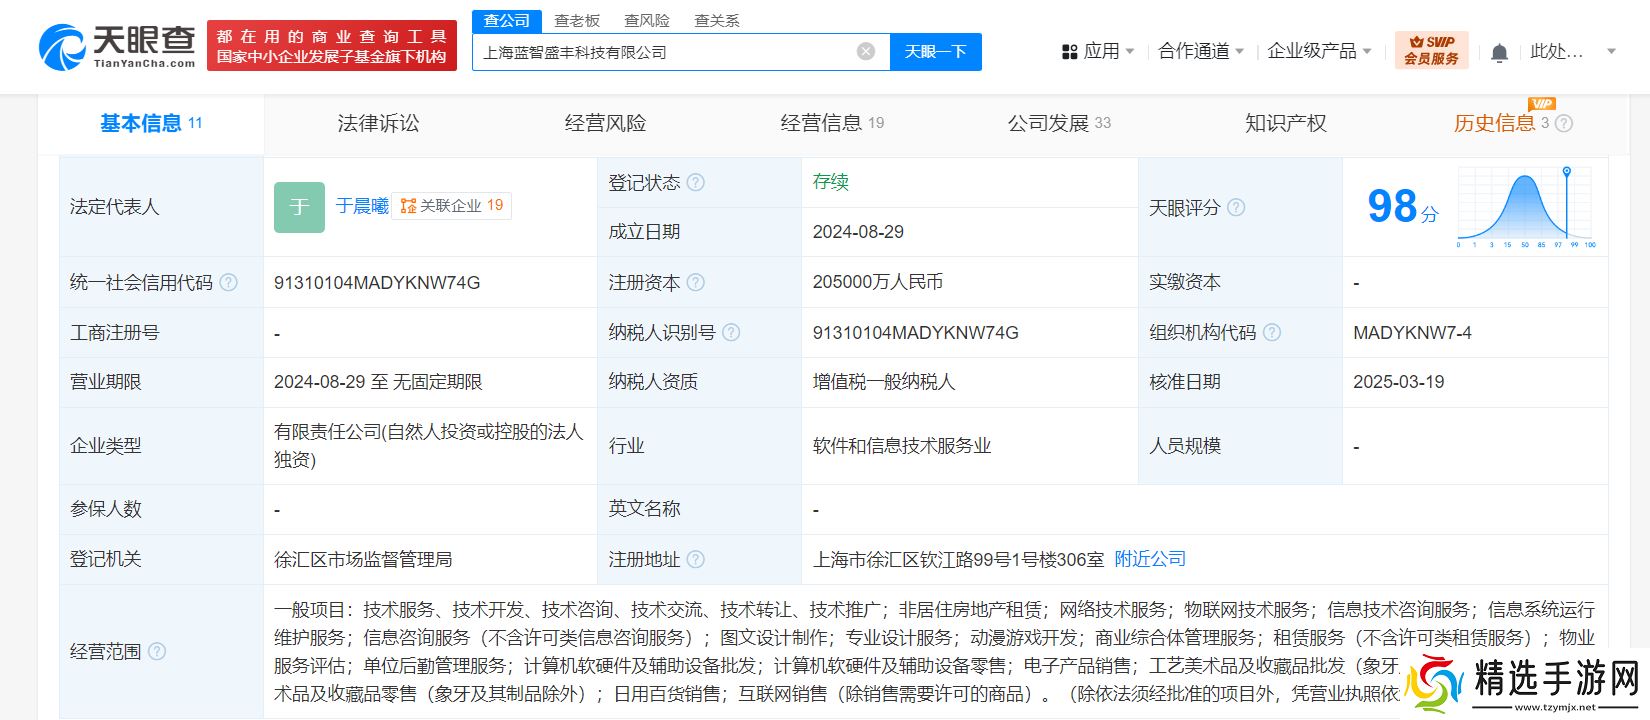Select the 查老板 search tab

(x=577, y=20)
